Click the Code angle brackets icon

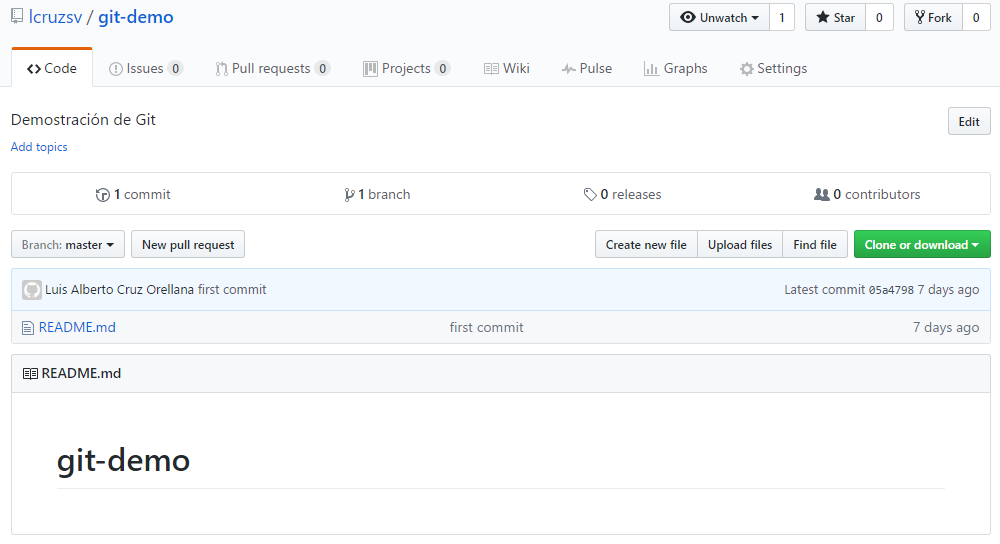pos(34,69)
